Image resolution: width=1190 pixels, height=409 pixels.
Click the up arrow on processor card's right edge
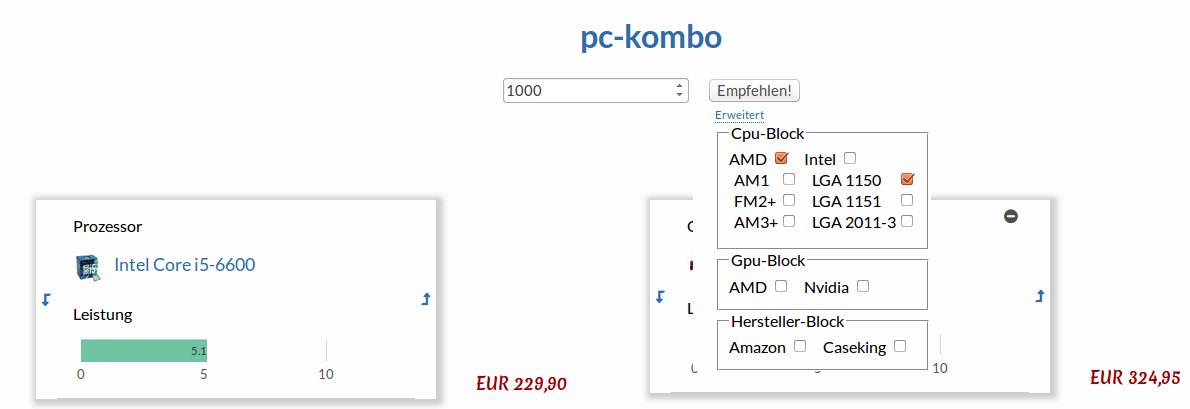pyautogui.click(x=426, y=300)
